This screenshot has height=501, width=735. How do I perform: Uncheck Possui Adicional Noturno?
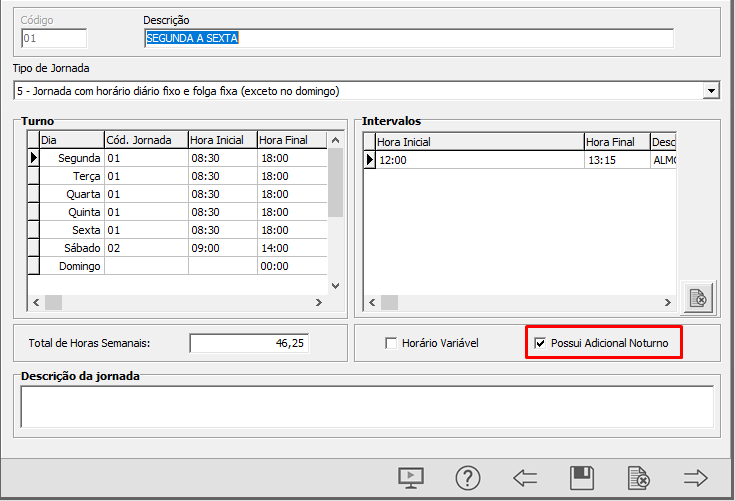coord(541,343)
